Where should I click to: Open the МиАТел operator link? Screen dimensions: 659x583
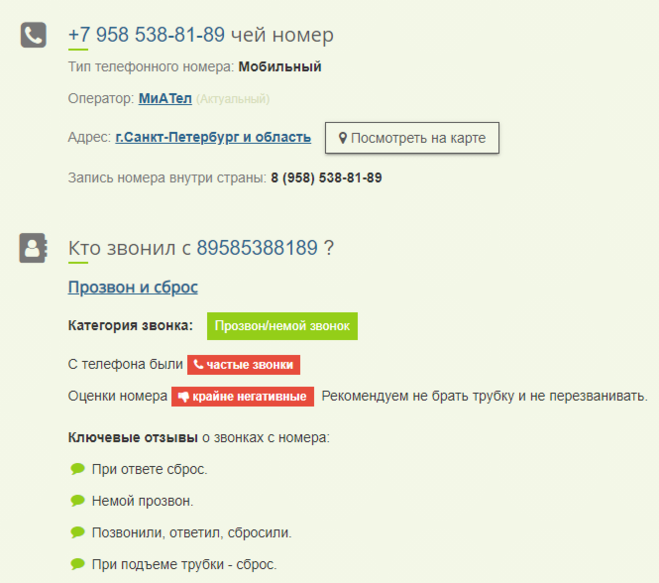click(165, 99)
